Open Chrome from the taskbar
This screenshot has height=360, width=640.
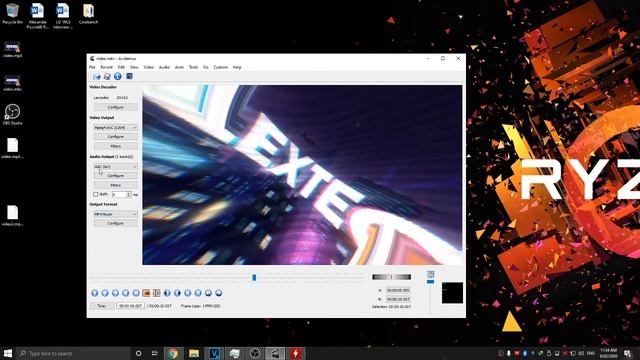173,353
